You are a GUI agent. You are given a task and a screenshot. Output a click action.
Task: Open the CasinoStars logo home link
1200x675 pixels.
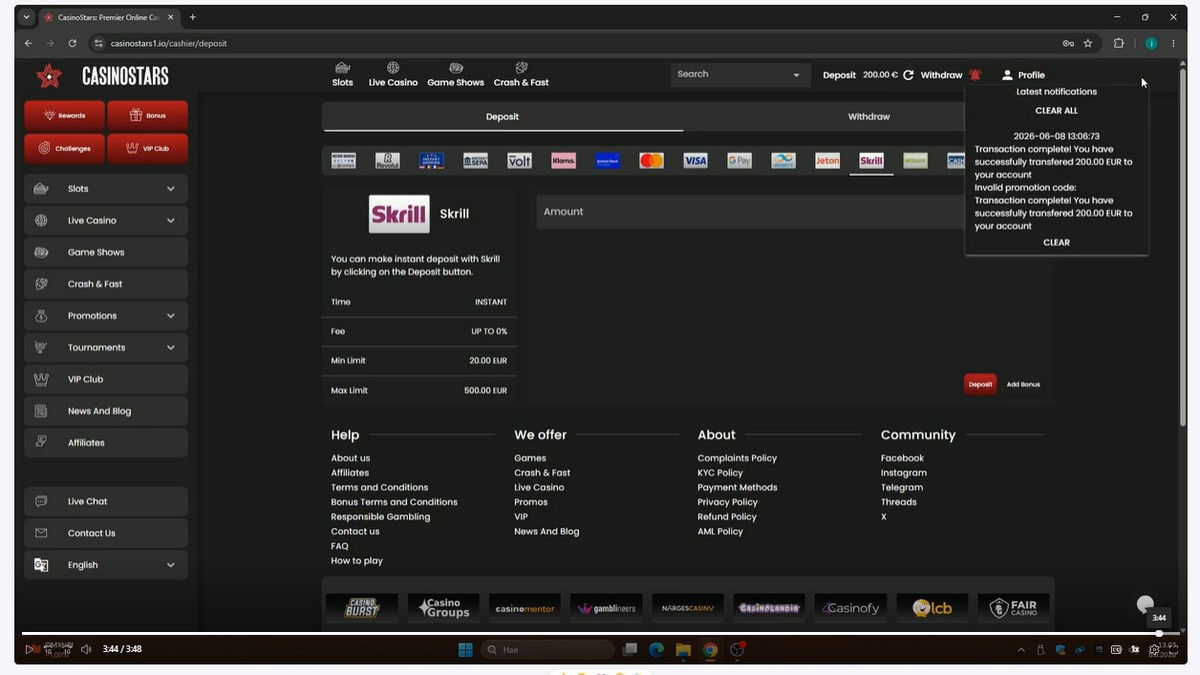[x=103, y=76]
